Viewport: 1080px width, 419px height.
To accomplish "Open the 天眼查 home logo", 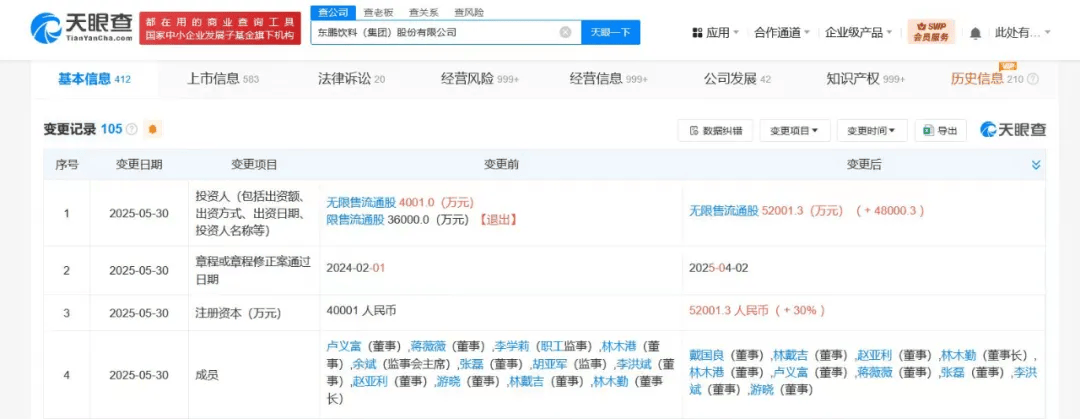I will [81, 28].
